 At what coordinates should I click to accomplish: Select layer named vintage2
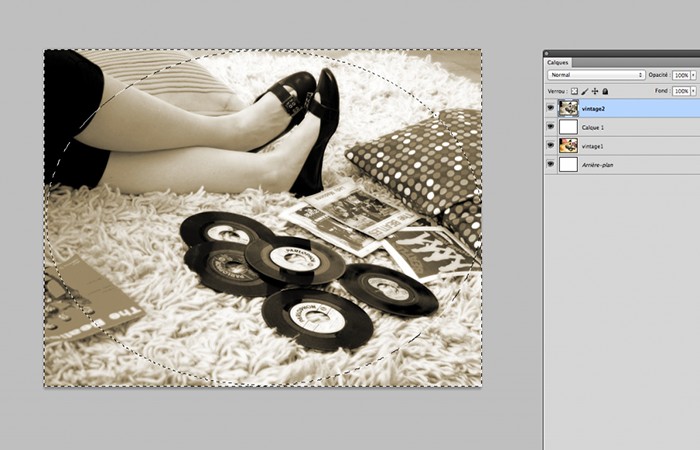coord(593,108)
